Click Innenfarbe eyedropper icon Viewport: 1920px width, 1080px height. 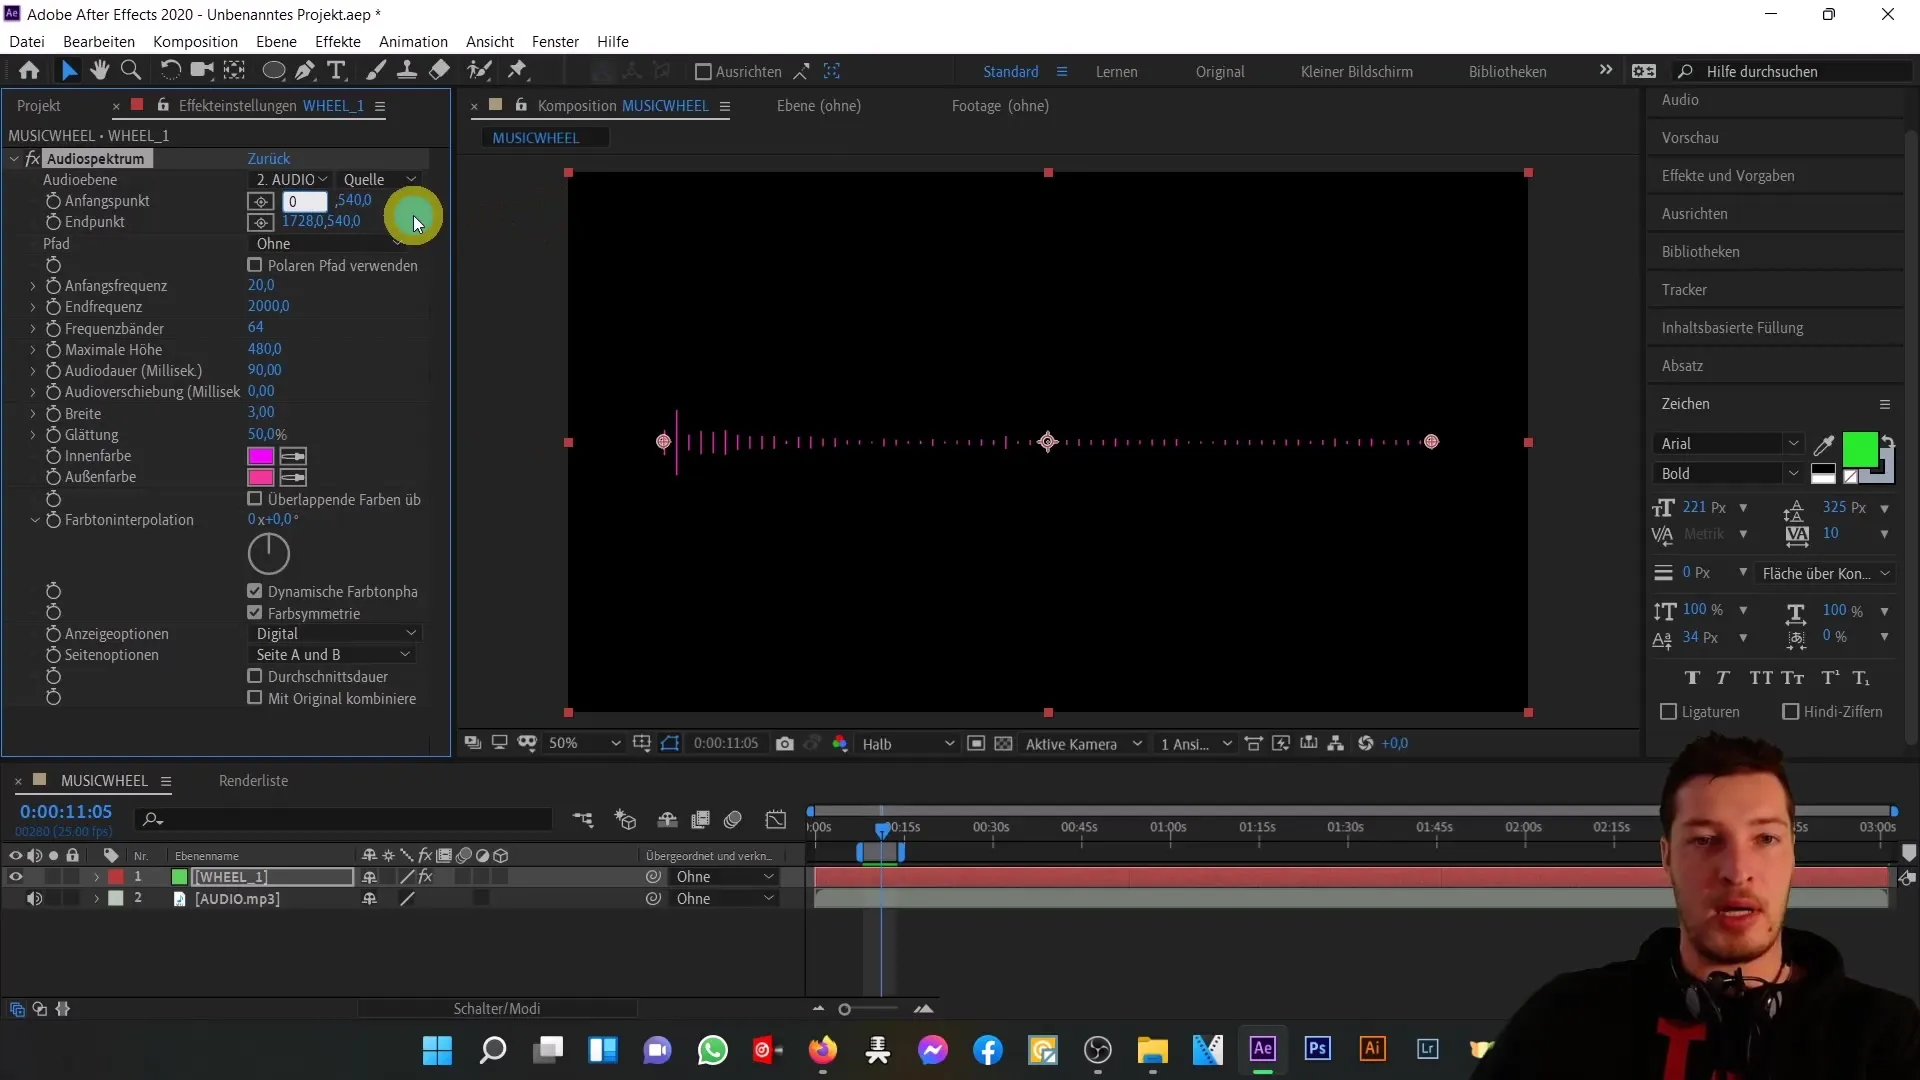click(293, 456)
